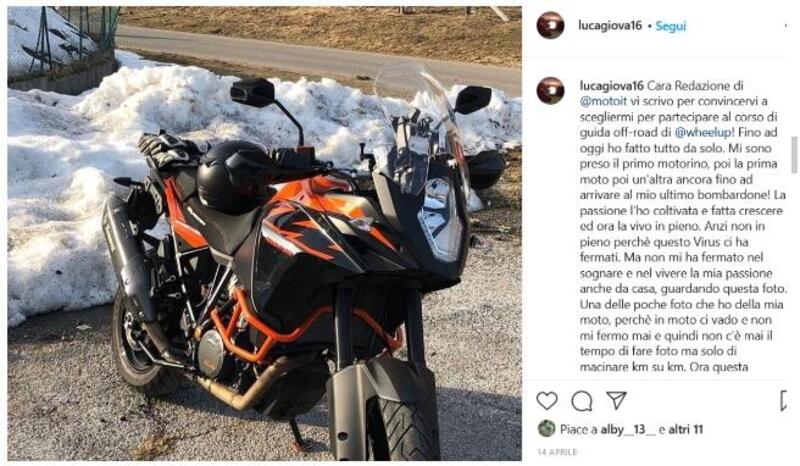Viewport: 800px width, 466px height.
Task: Click the caption scrollbar thumb
Action: pyautogui.click(x=794, y=155)
